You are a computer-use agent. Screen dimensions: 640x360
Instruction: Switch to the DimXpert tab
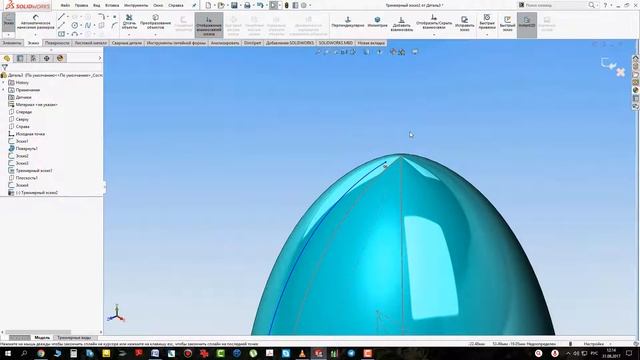click(252, 43)
